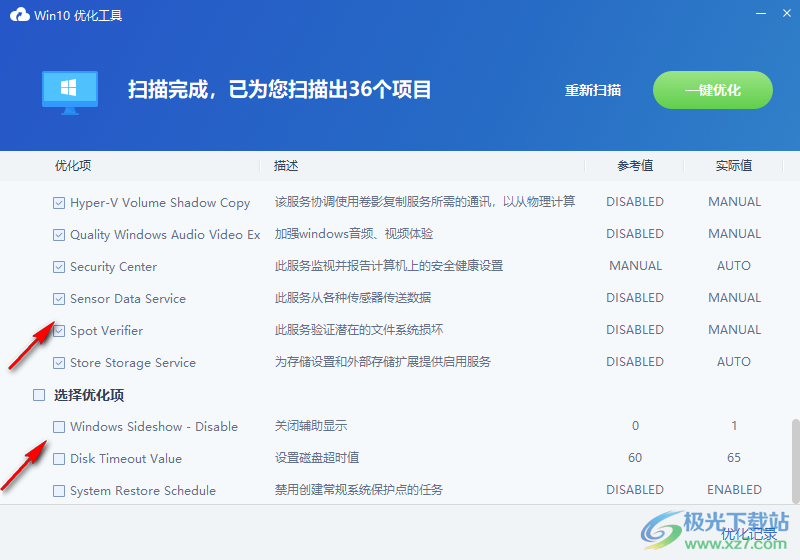800x560 pixels.
Task: Click MANUAL reference value for Security Center
Action: [635, 266]
